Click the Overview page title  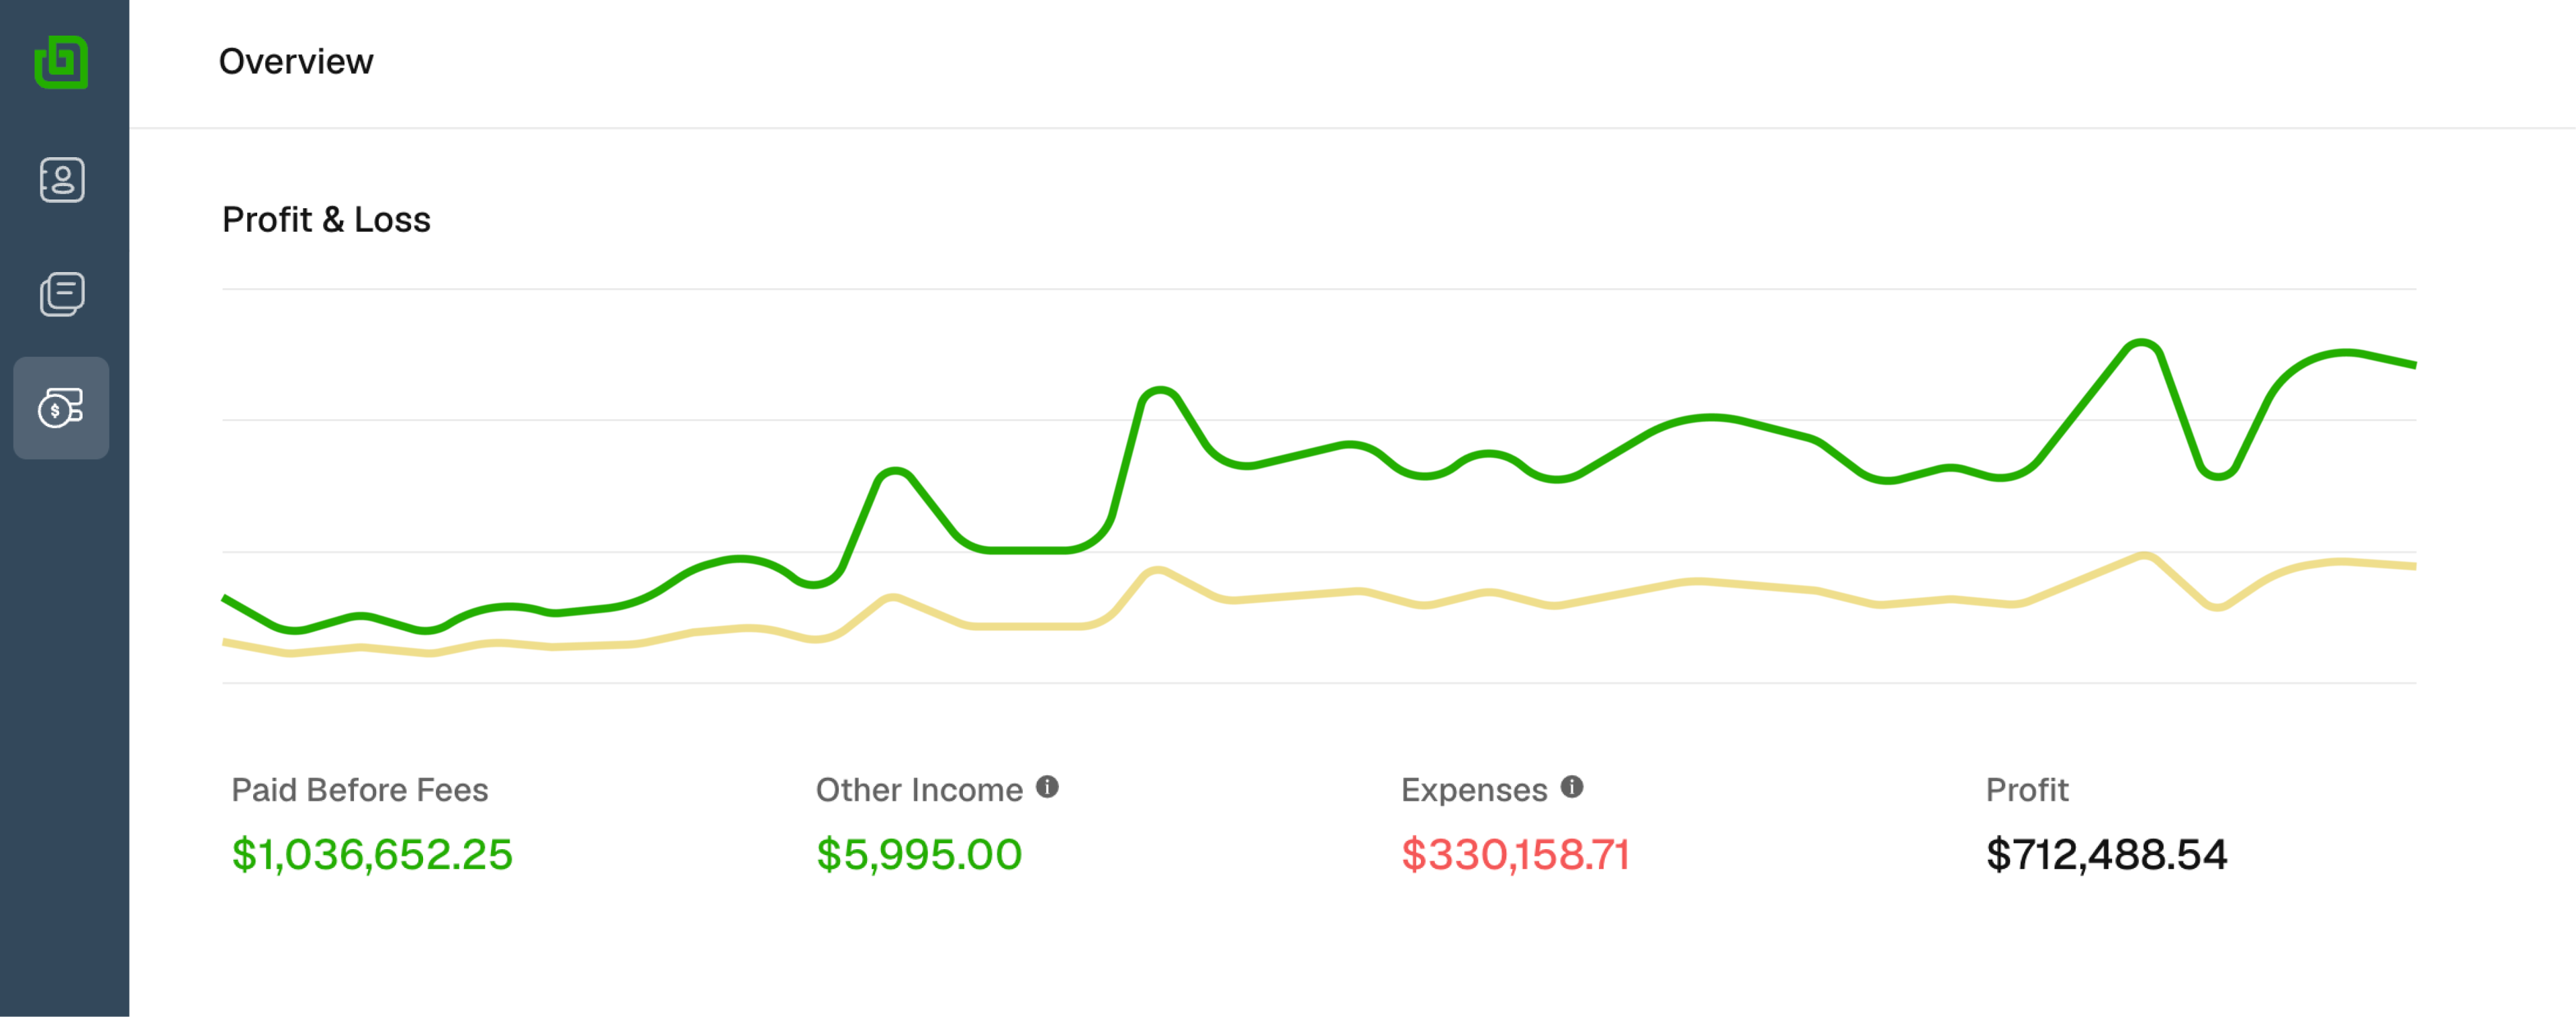pos(296,62)
